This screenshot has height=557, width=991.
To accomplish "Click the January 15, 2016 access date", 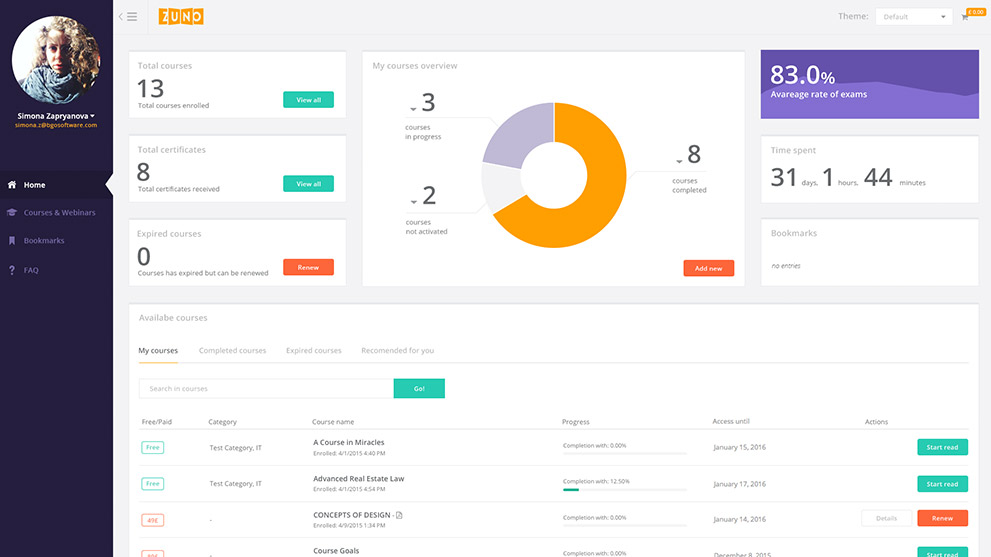I will 739,447.
